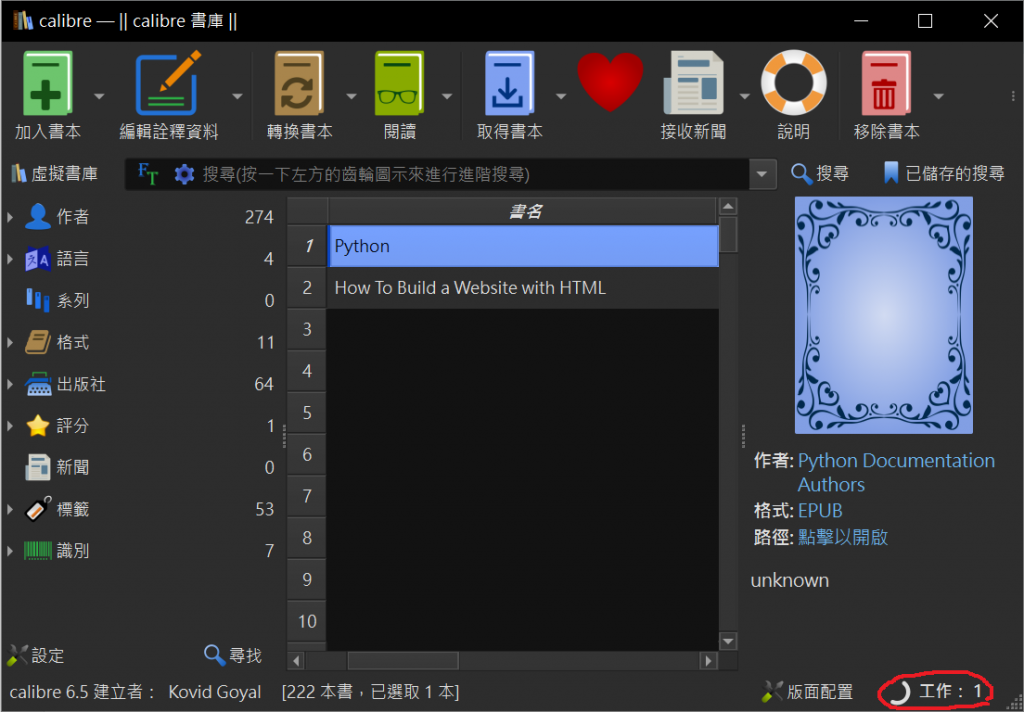Click the vertical scrollbar thumb
The height and width of the screenshot is (712, 1024).
click(728, 235)
